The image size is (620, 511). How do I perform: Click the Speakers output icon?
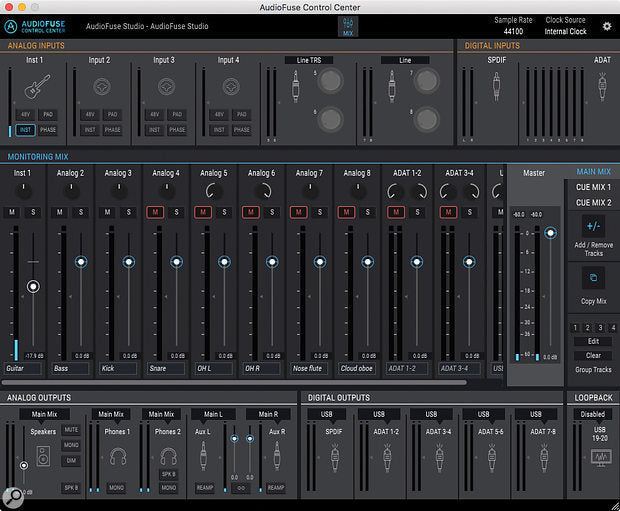tap(43, 456)
